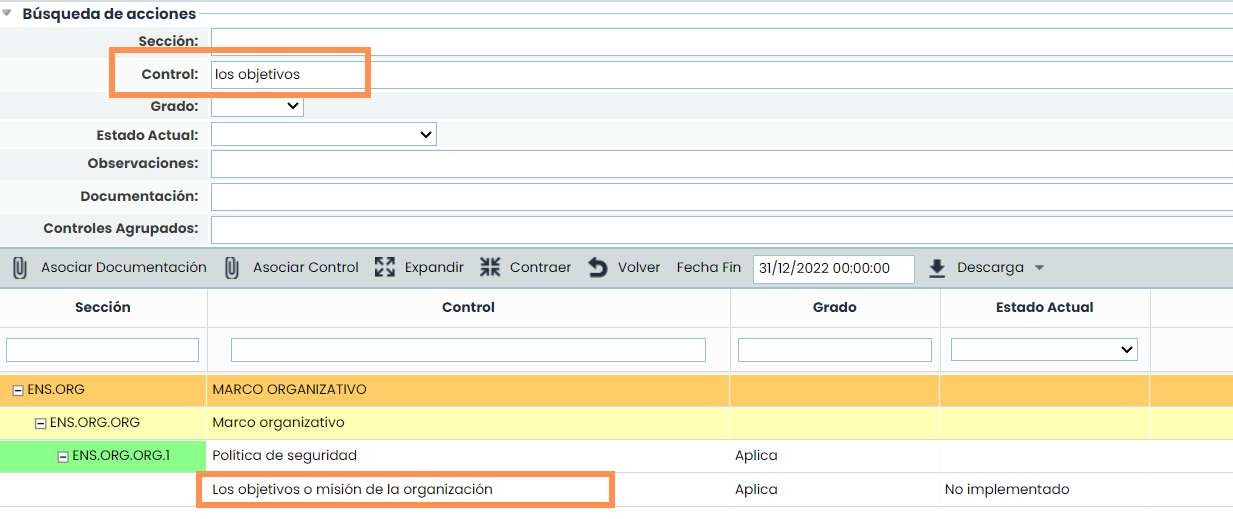Screen dimensions: 1233x519
Task: Click the Descarga download icon
Action: tap(937, 268)
